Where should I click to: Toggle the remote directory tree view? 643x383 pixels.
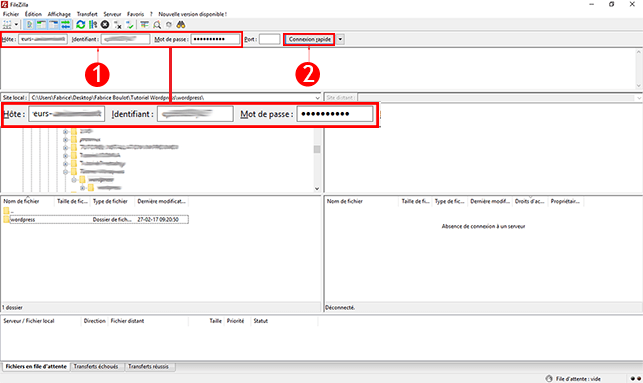[54, 25]
